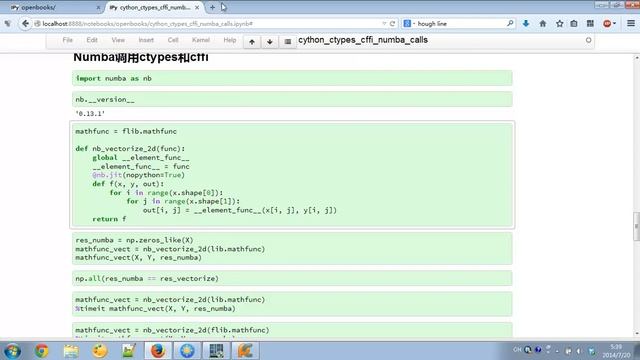640x360 pixels.
Task: Go back using the browser back arrow
Action: [25, 24]
